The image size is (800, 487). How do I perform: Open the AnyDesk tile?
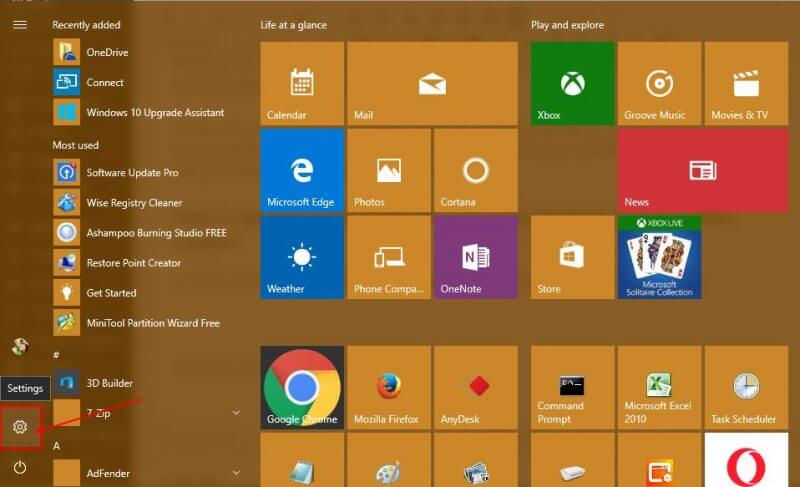click(476, 388)
